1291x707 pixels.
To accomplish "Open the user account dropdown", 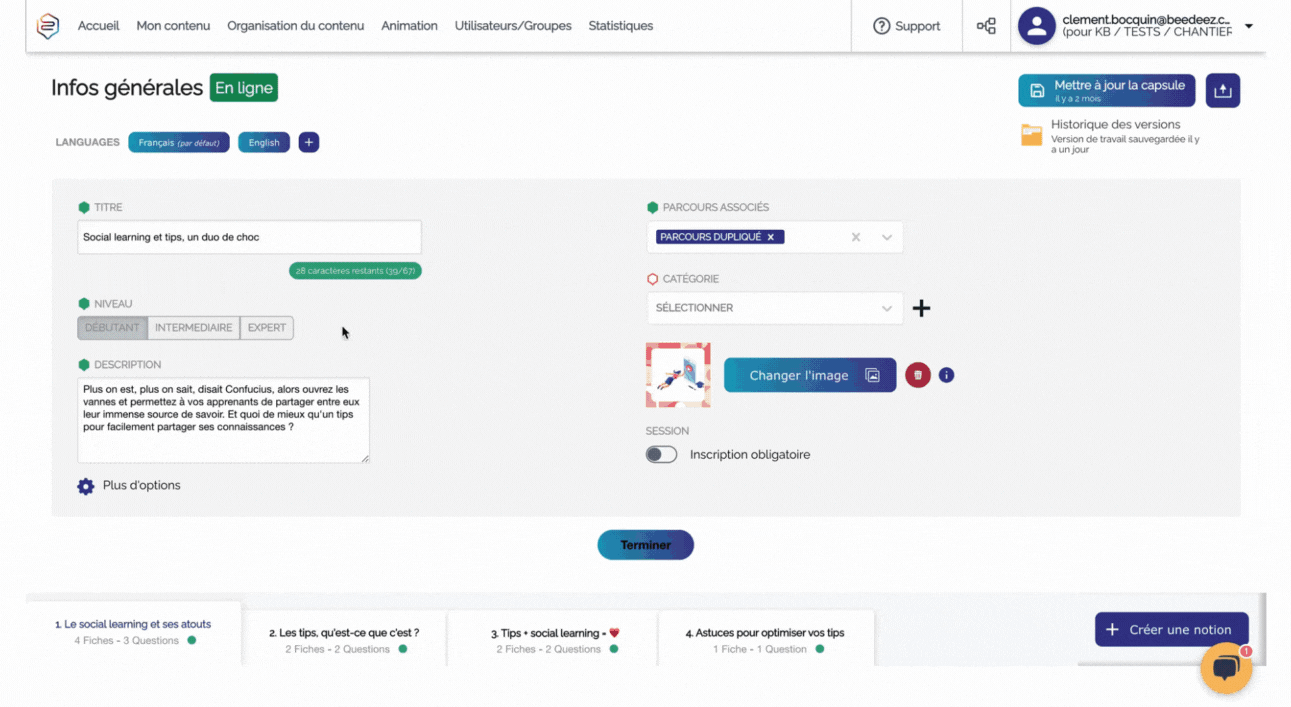I will [x=1248, y=26].
